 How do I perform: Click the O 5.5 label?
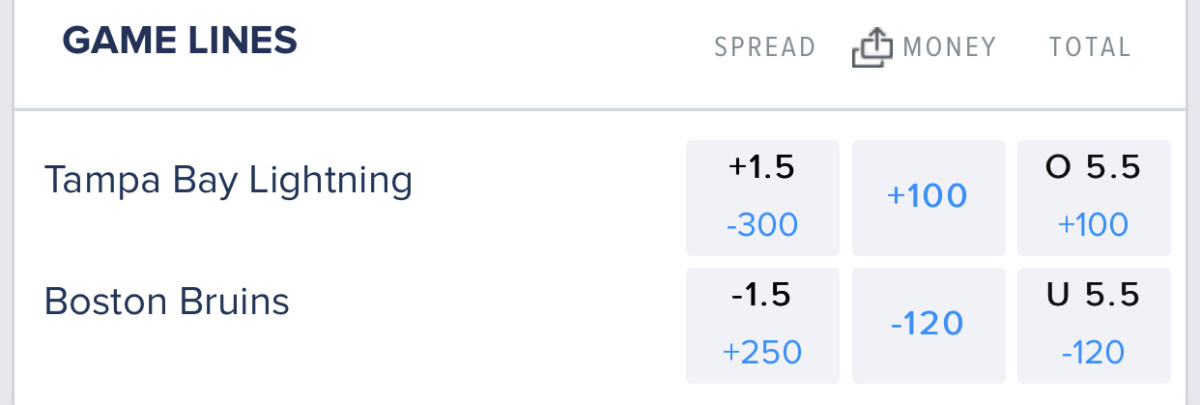[x=1093, y=168]
